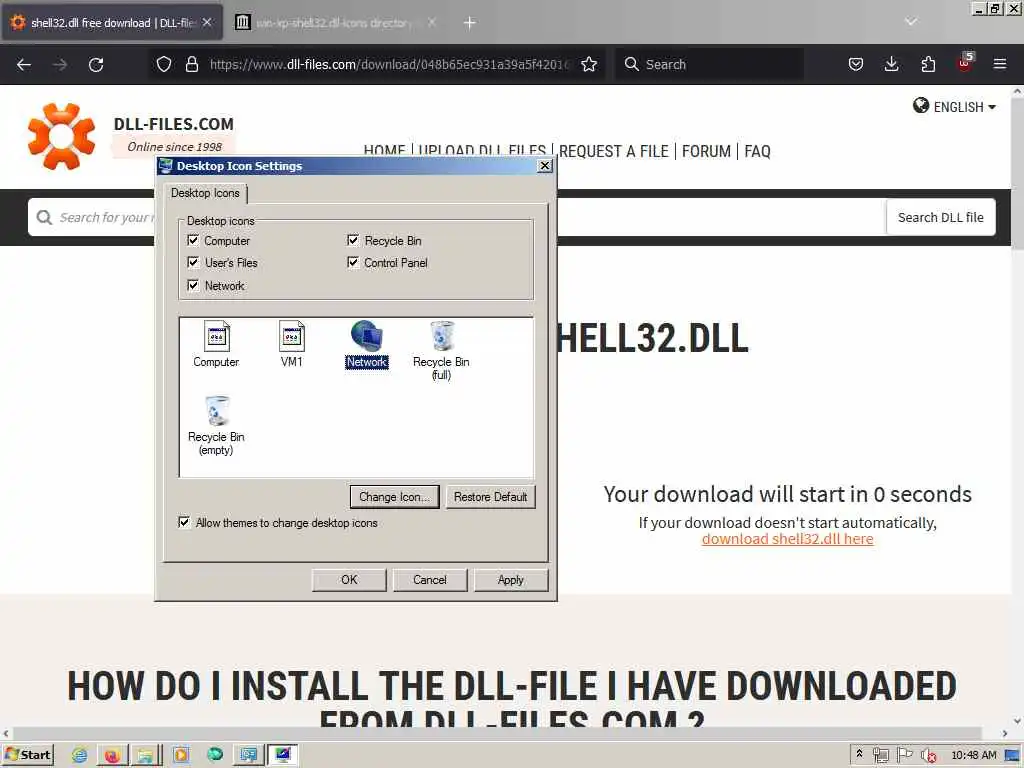
Task: Click the Restore Default button
Action: (x=490, y=497)
